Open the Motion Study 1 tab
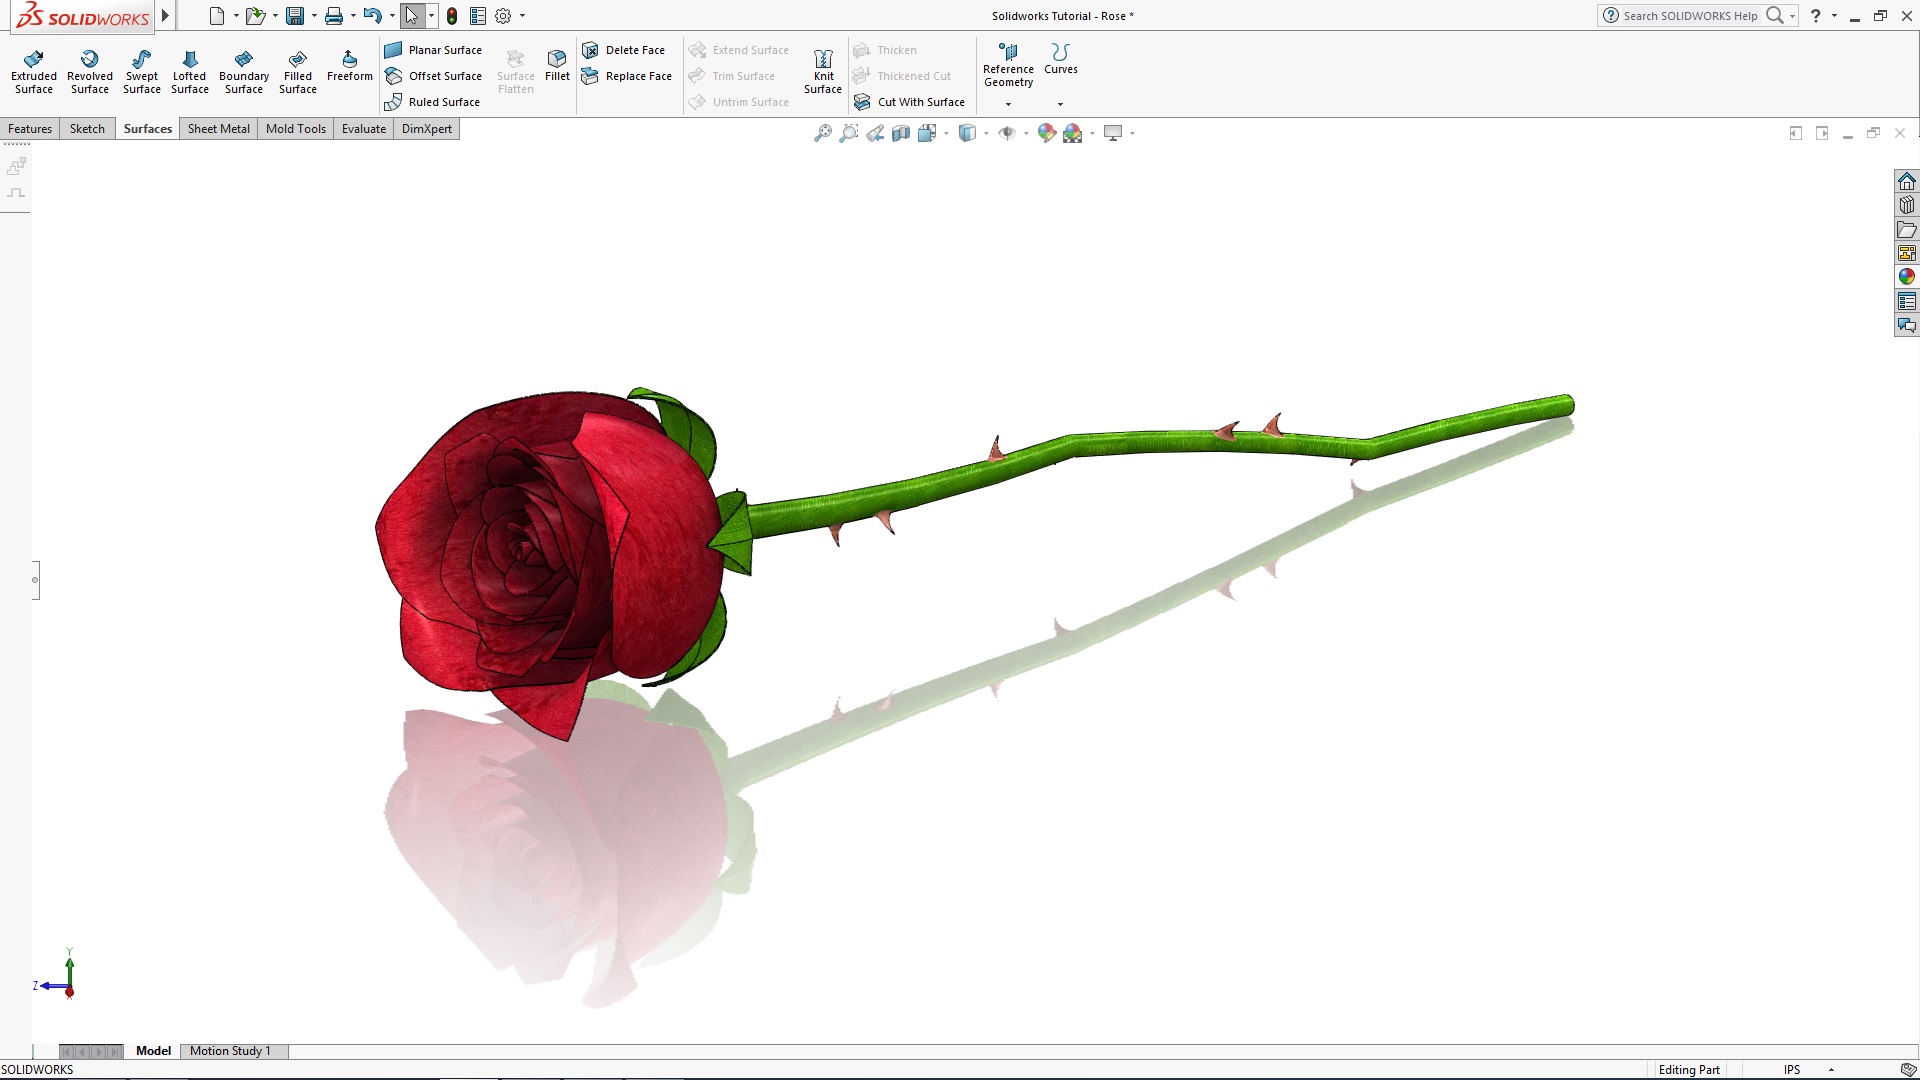 coord(230,1051)
